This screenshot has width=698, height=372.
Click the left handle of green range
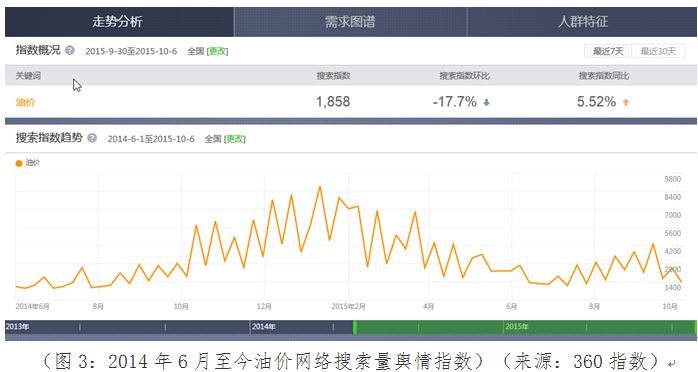click(355, 327)
